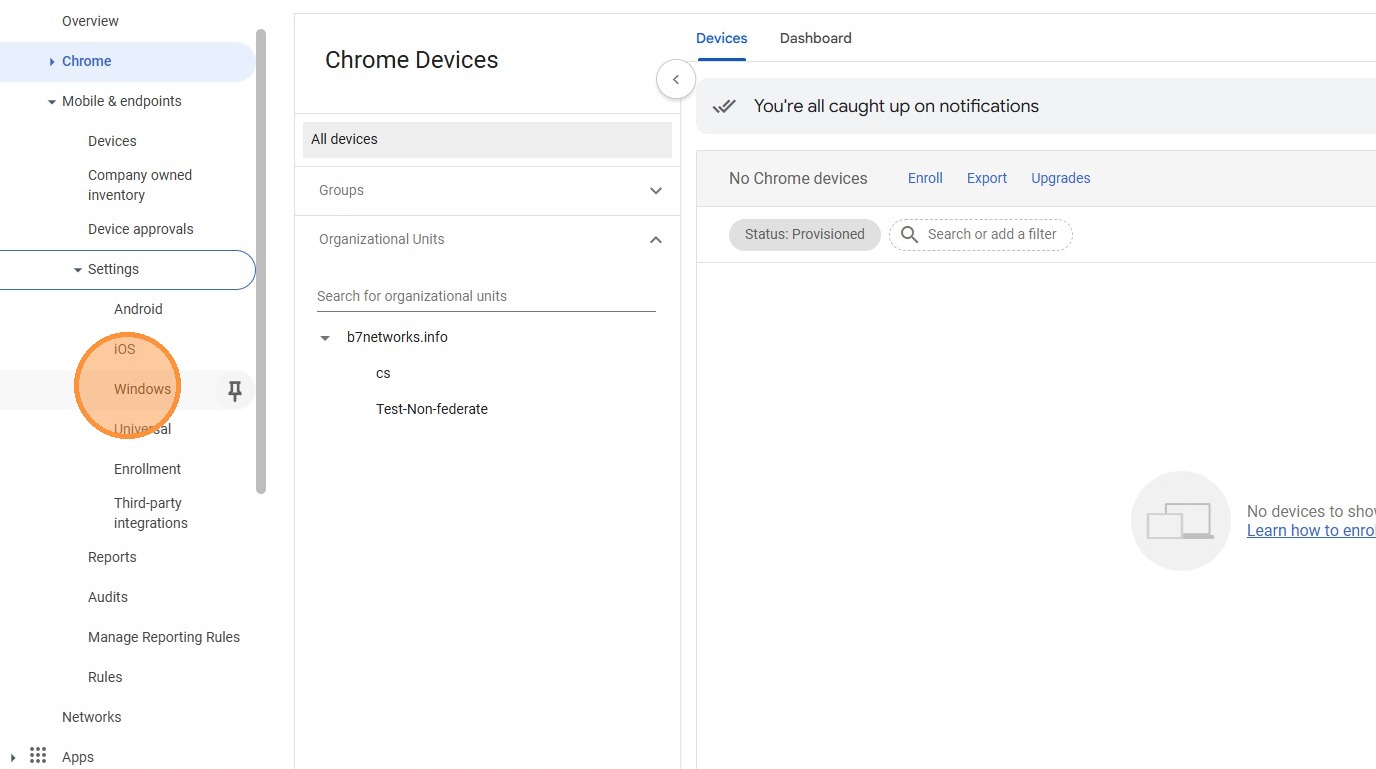Image resolution: width=1376 pixels, height=769 pixels.
Task: Open Reports in the sidebar
Action: coord(112,557)
